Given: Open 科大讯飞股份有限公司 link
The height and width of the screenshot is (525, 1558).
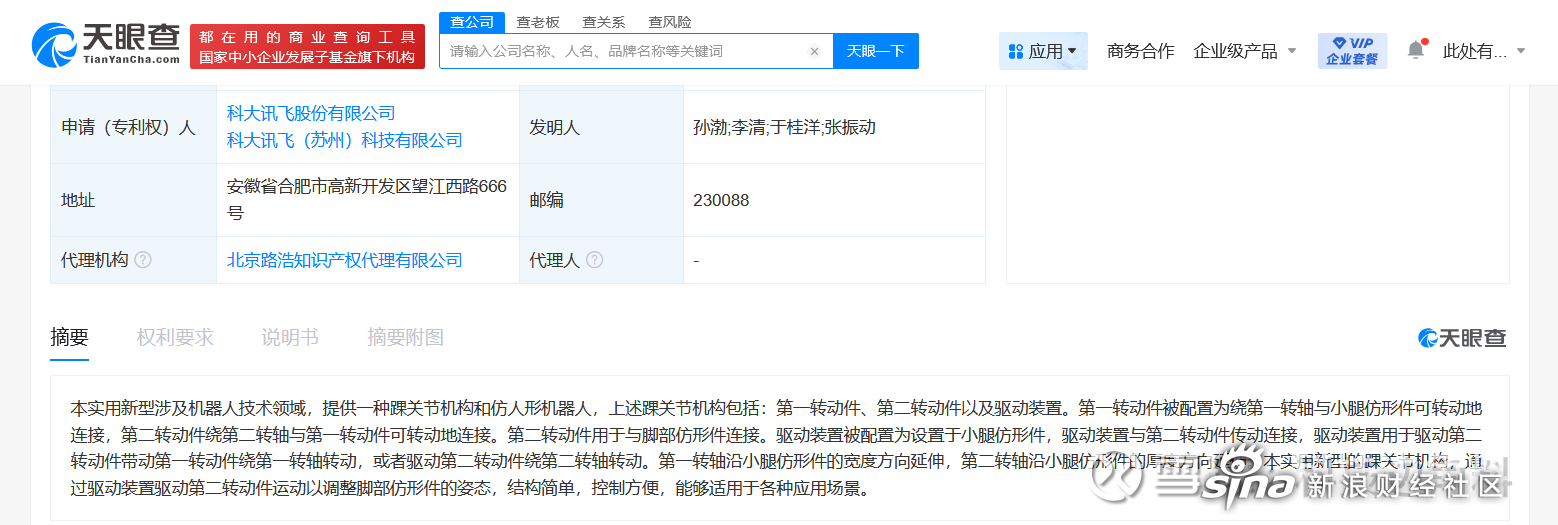Looking at the screenshot, I should pyautogui.click(x=311, y=113).
